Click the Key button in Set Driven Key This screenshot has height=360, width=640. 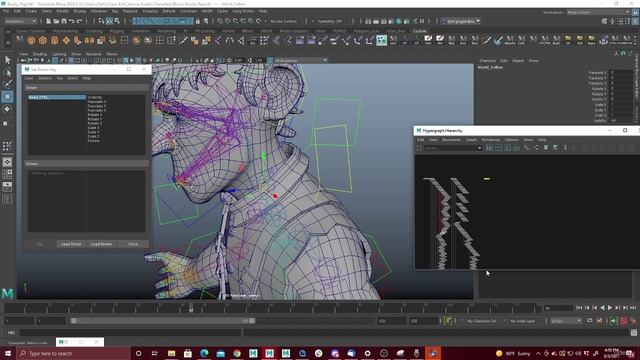pos(40,244)
